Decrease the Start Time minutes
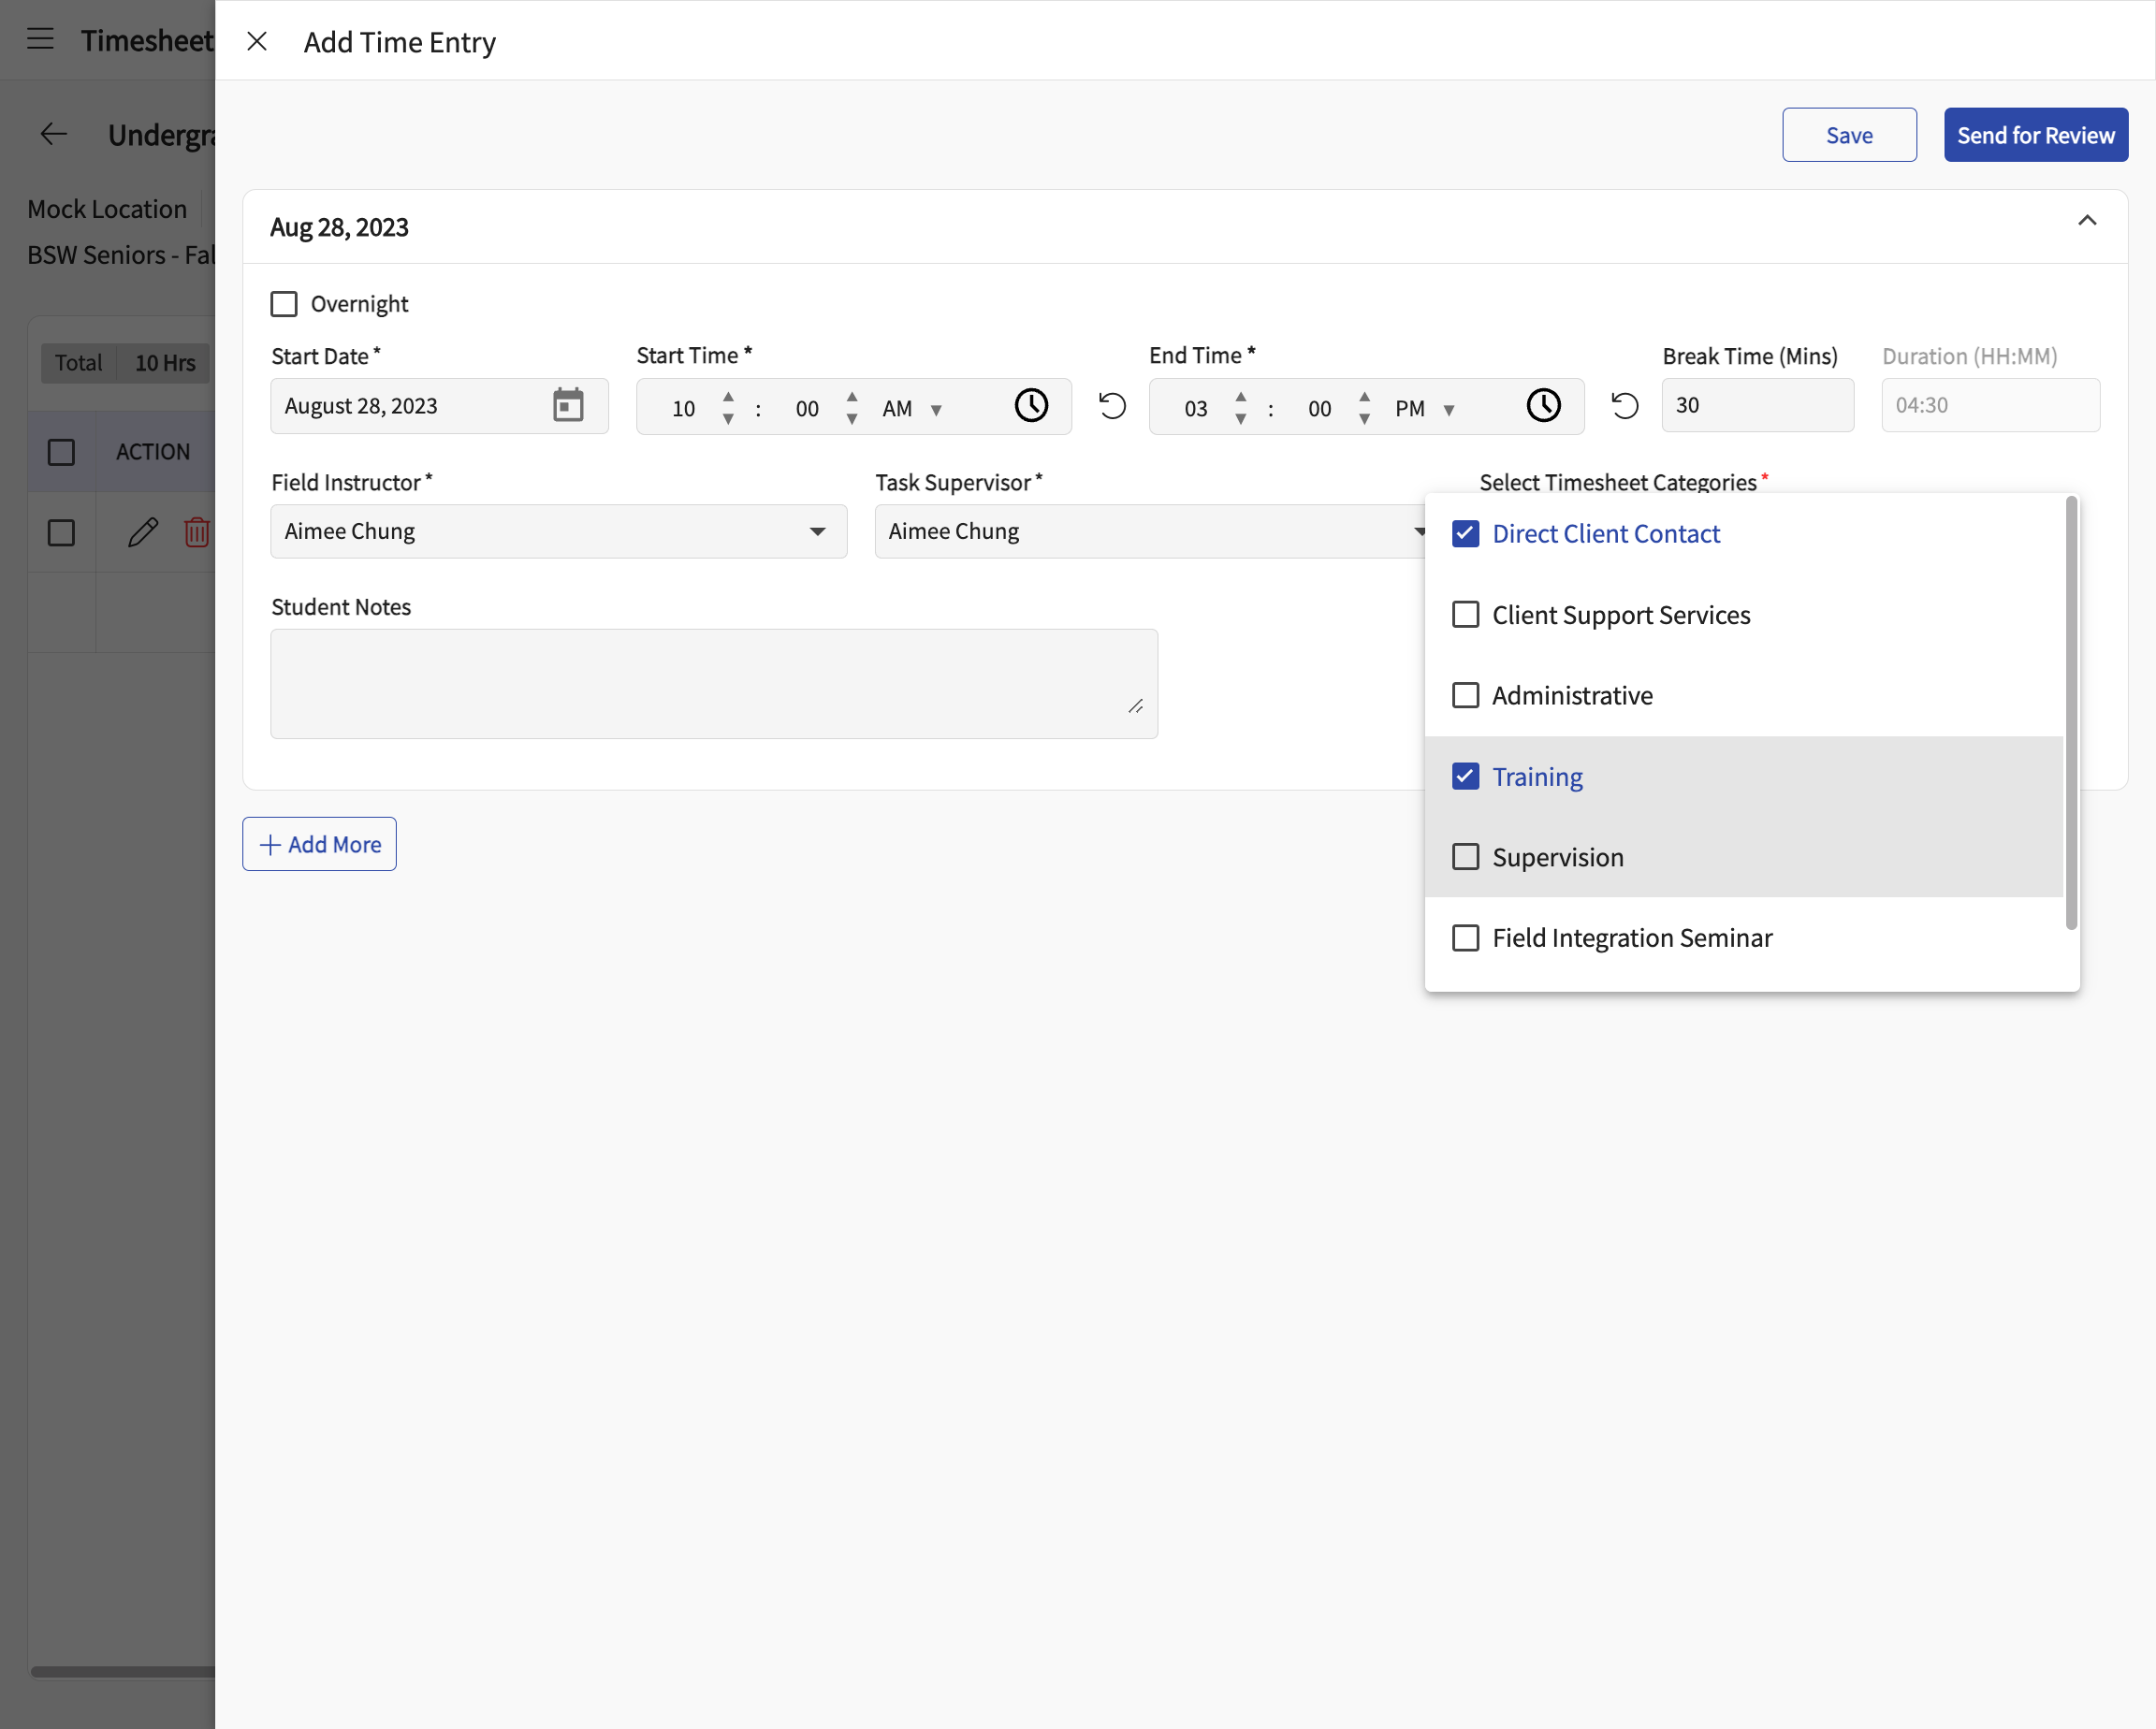Viewport: 2156px width, 1729px height. 852,419
